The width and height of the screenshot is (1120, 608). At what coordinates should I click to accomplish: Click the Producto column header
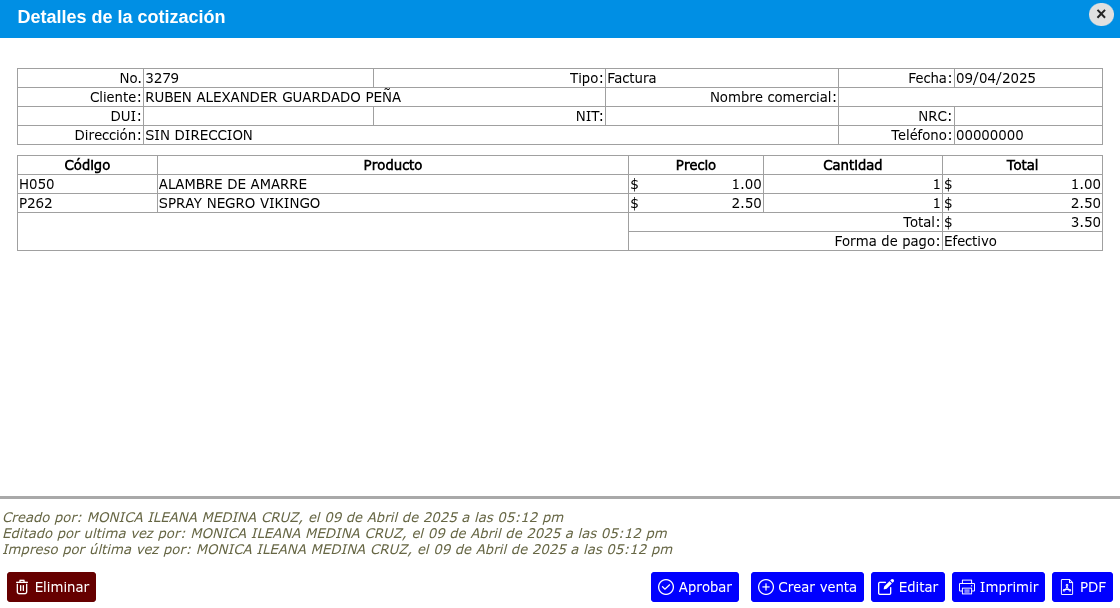coord(393,165)
